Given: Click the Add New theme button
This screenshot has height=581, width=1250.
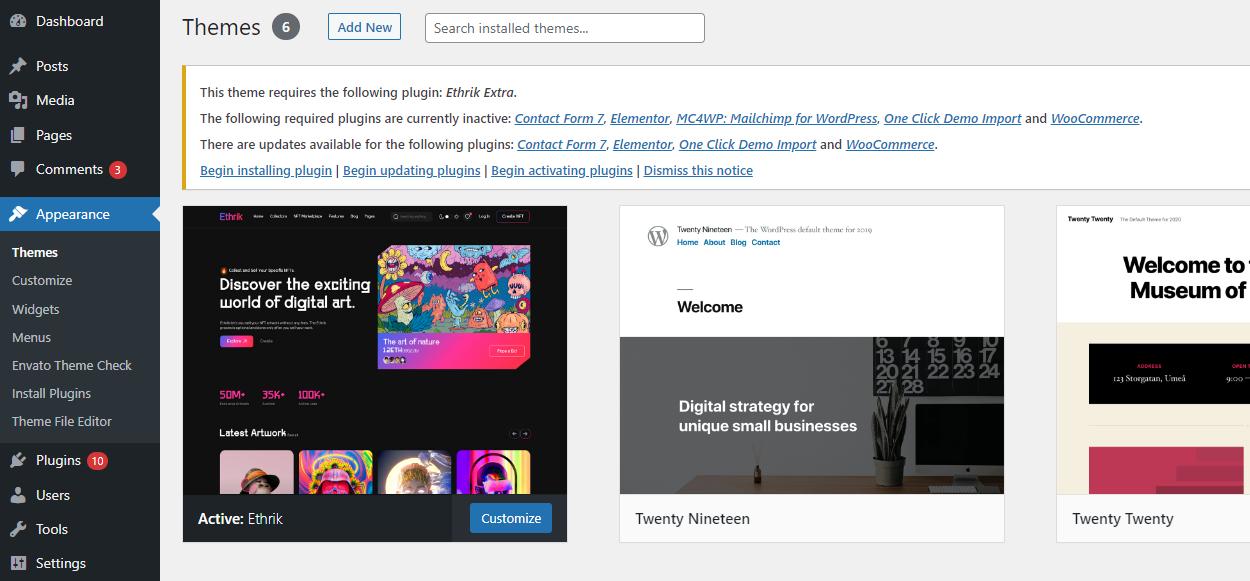Looking at the screenshot, I should pyautogui.click(x=364, y=27).
